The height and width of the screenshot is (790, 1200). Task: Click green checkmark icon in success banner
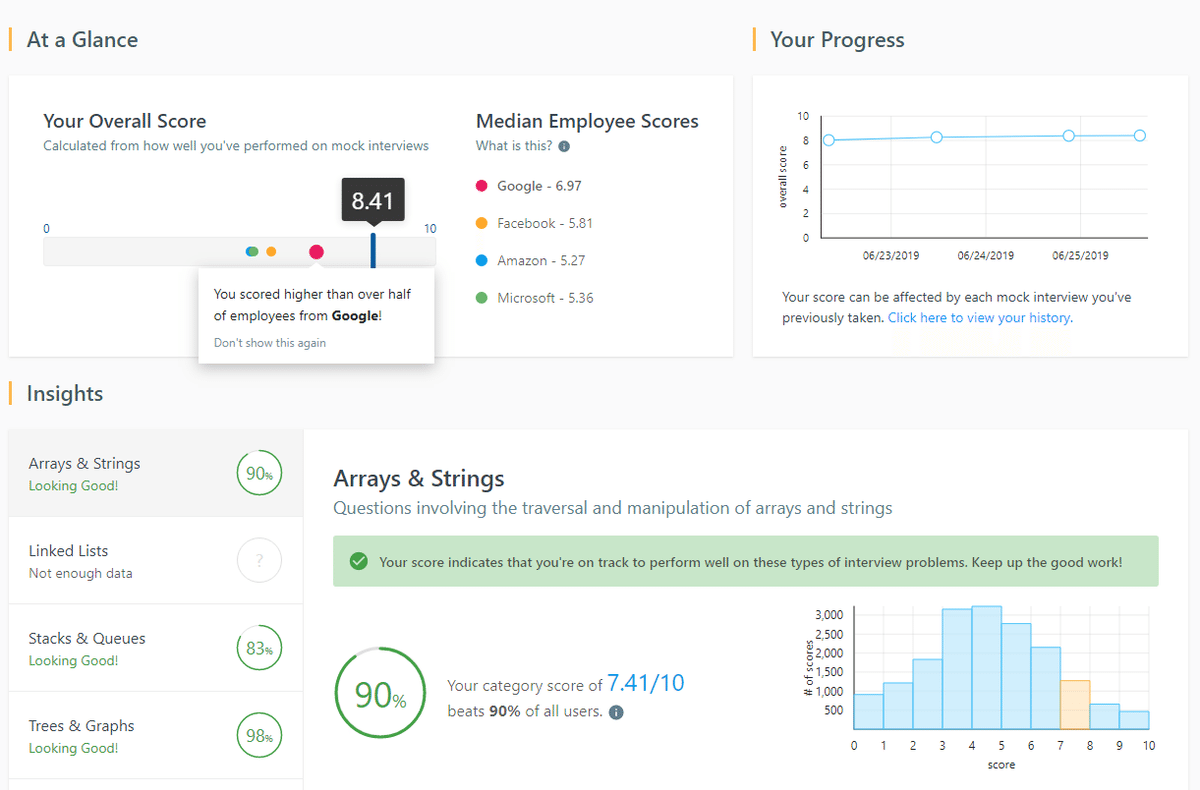(358, 562)
